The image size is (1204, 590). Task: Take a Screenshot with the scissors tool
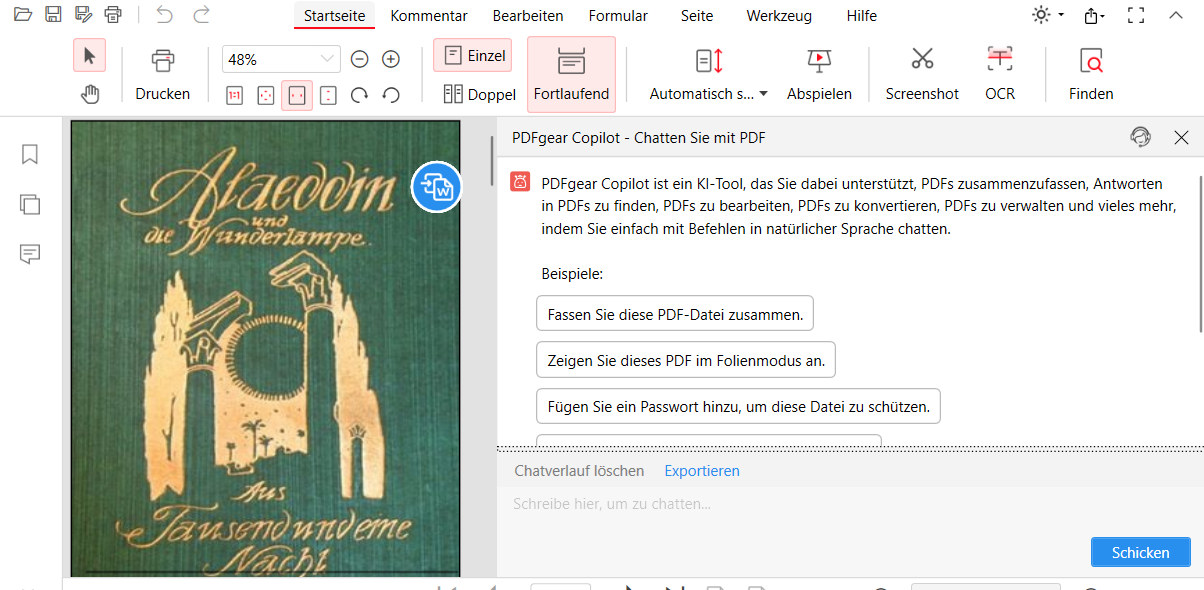click(x=921, y=73)
